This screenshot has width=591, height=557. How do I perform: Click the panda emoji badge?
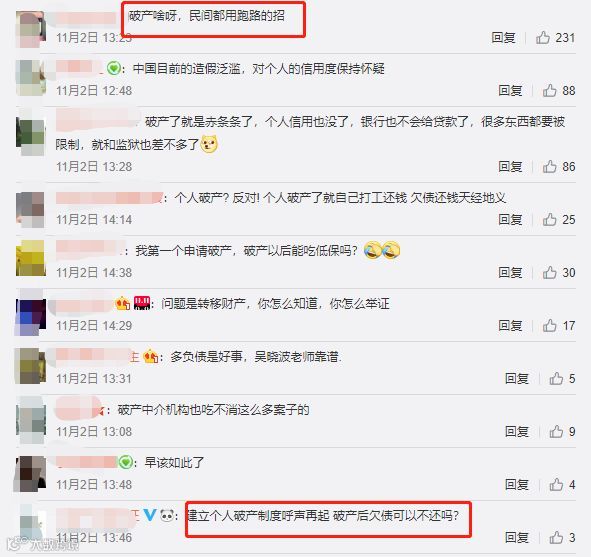click(x=167, y=515)
